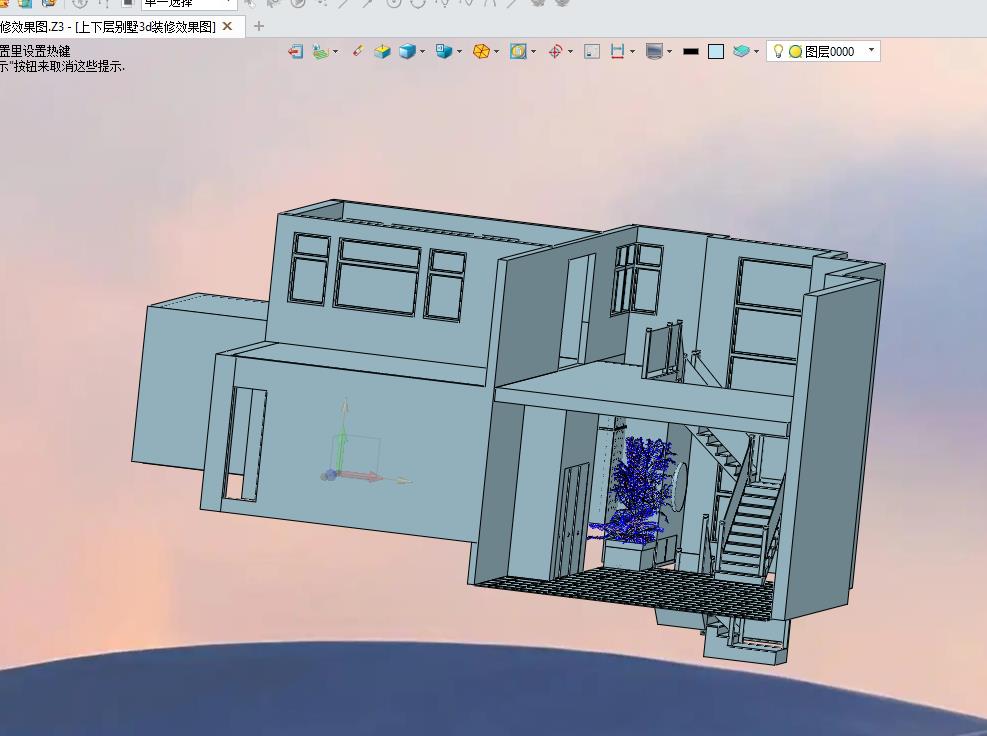Open the dimension measure dropdown arrow
The image size is (987, 736).
click(x=633, y=52)
